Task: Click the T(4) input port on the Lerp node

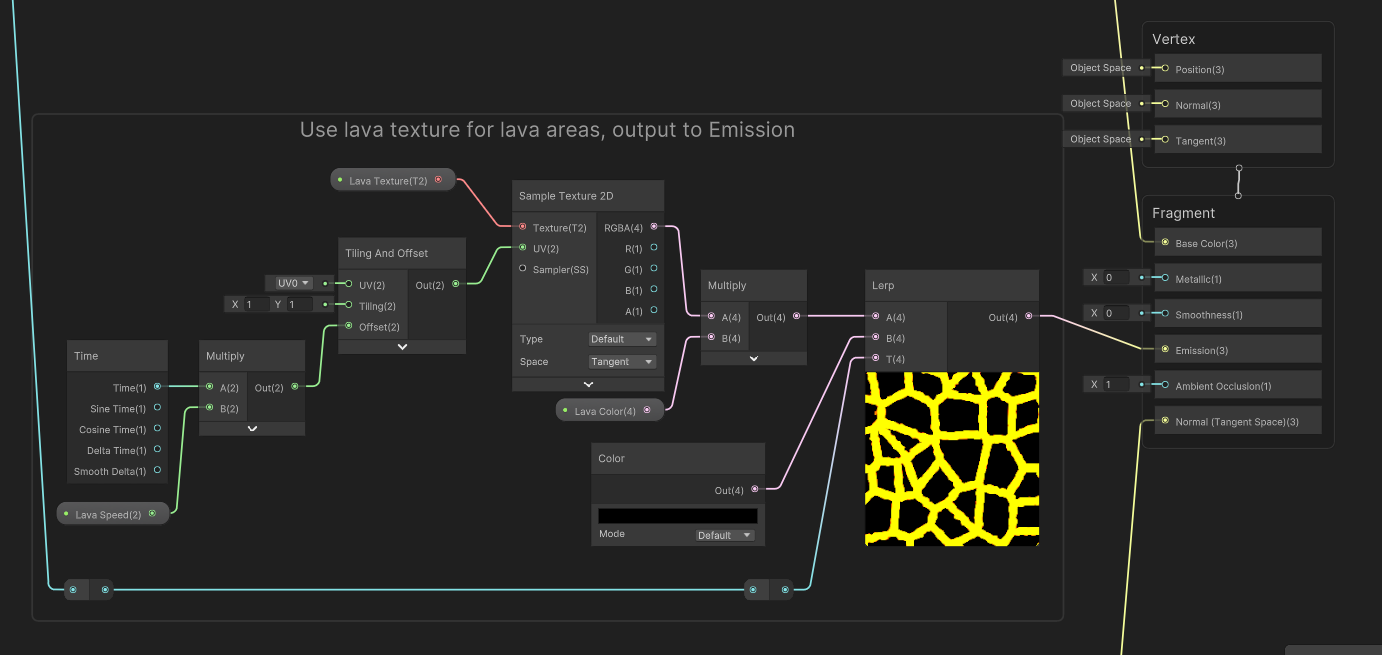Action: click(875, 358)
